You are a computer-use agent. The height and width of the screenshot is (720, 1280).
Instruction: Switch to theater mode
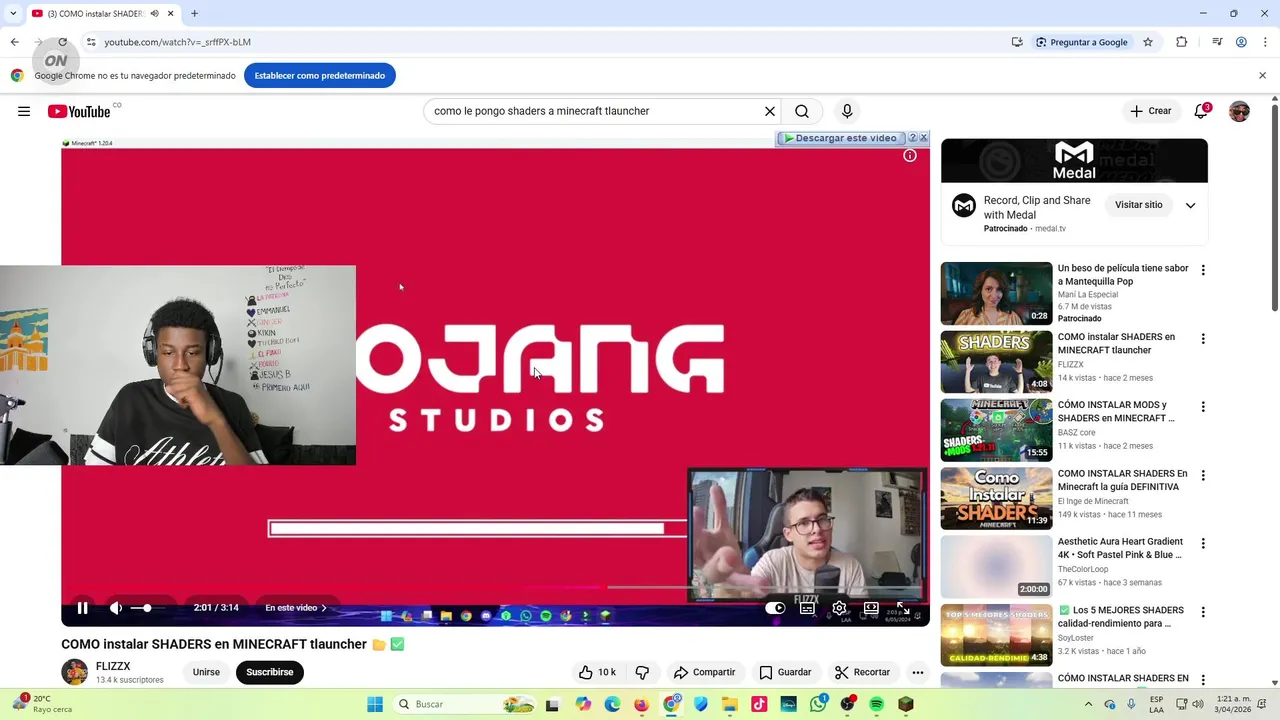click(x=871, y=608)
